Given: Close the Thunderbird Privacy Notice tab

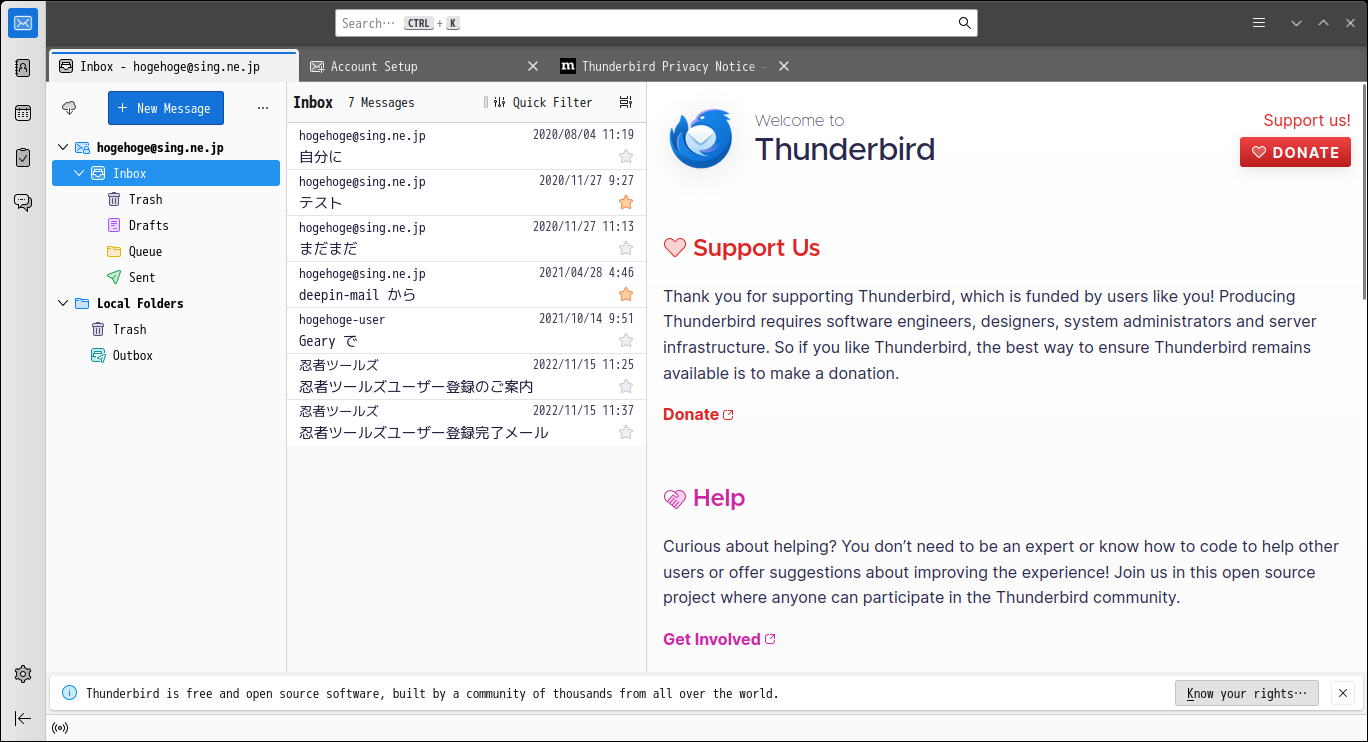Looking at the screenshot, I should click(784, 66).
